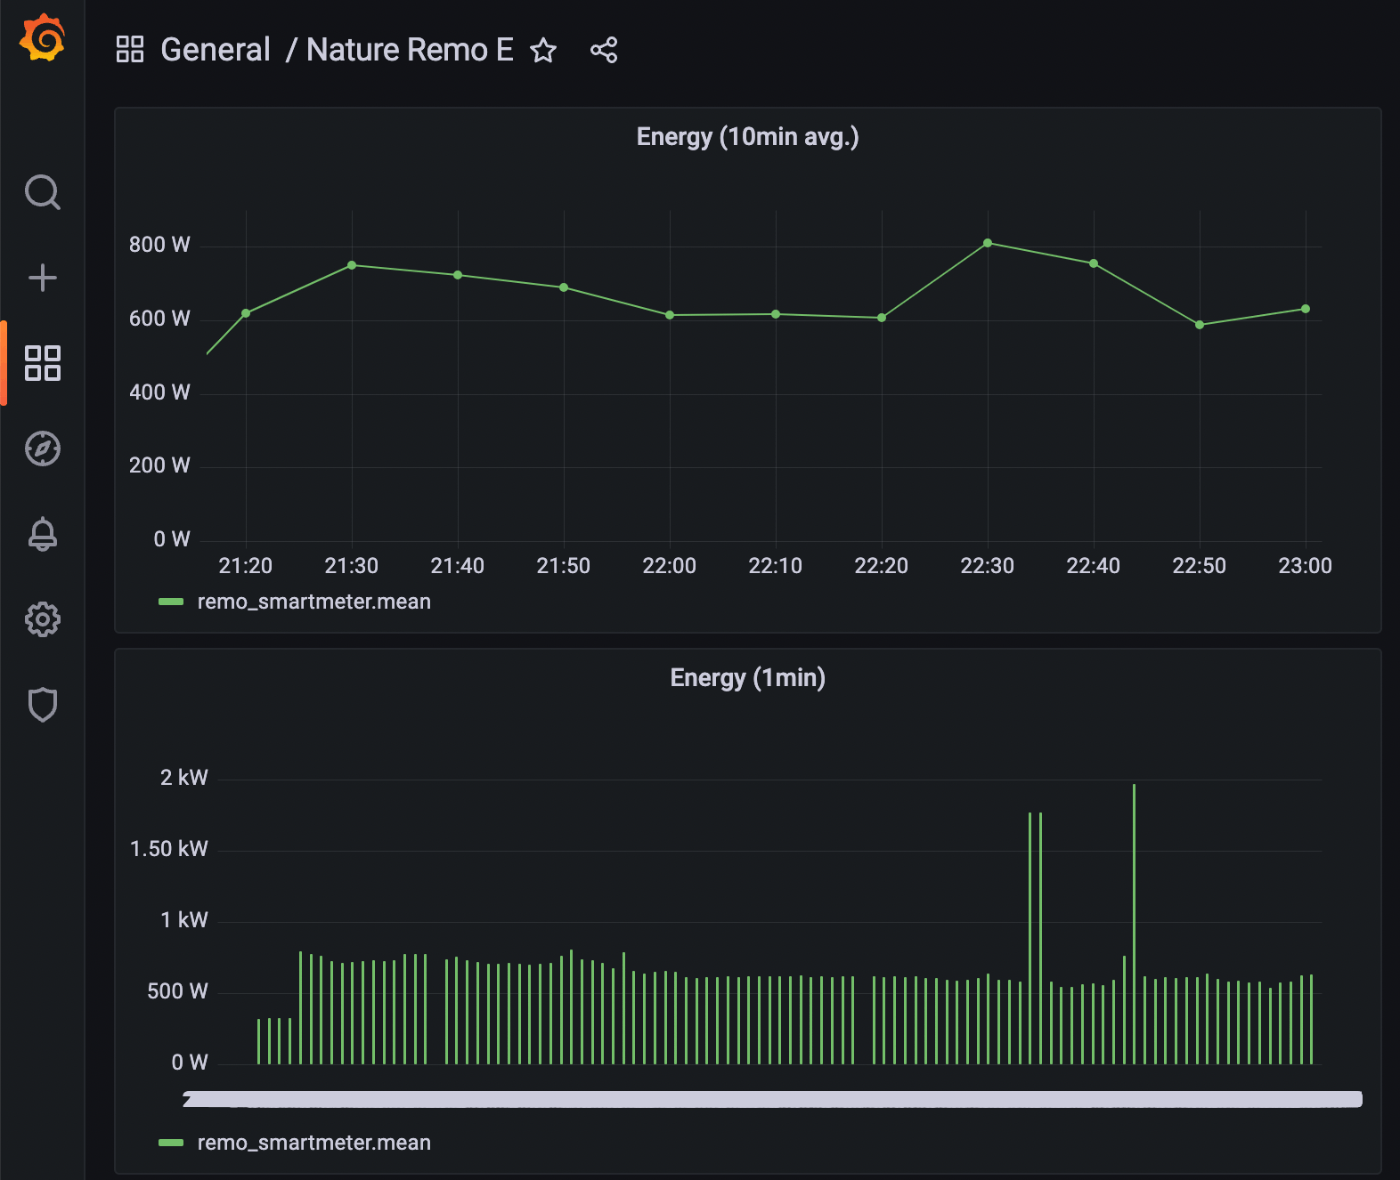Viewport: 1400px width, 1180px height.
Task: Open the Explore compass icon
Action: pyautogui.click(x=43, y=449)
